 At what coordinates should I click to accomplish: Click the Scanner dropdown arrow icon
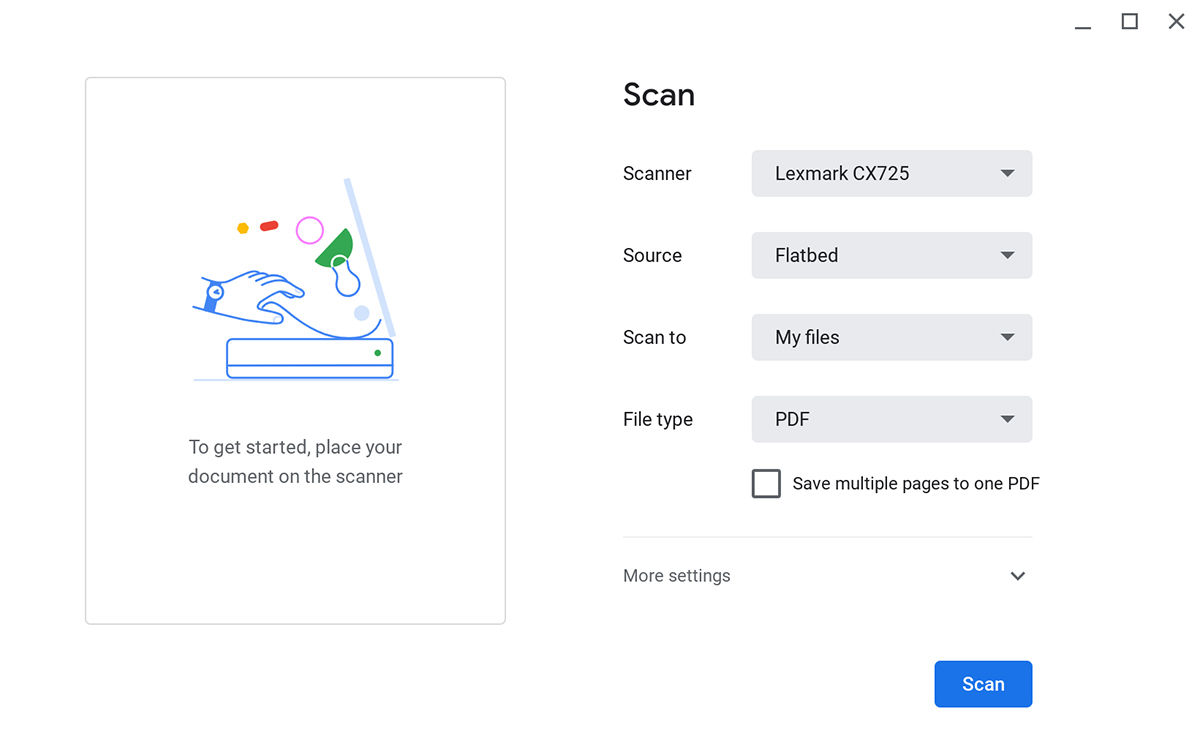[x=1007, y=173]
